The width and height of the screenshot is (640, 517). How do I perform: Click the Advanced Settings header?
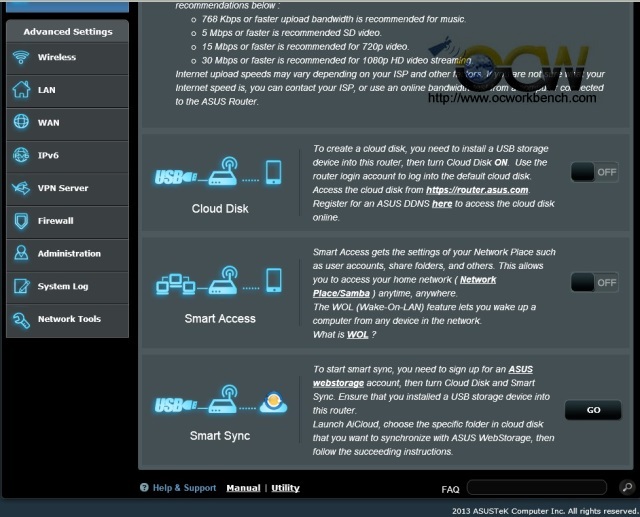click(68, 31)
